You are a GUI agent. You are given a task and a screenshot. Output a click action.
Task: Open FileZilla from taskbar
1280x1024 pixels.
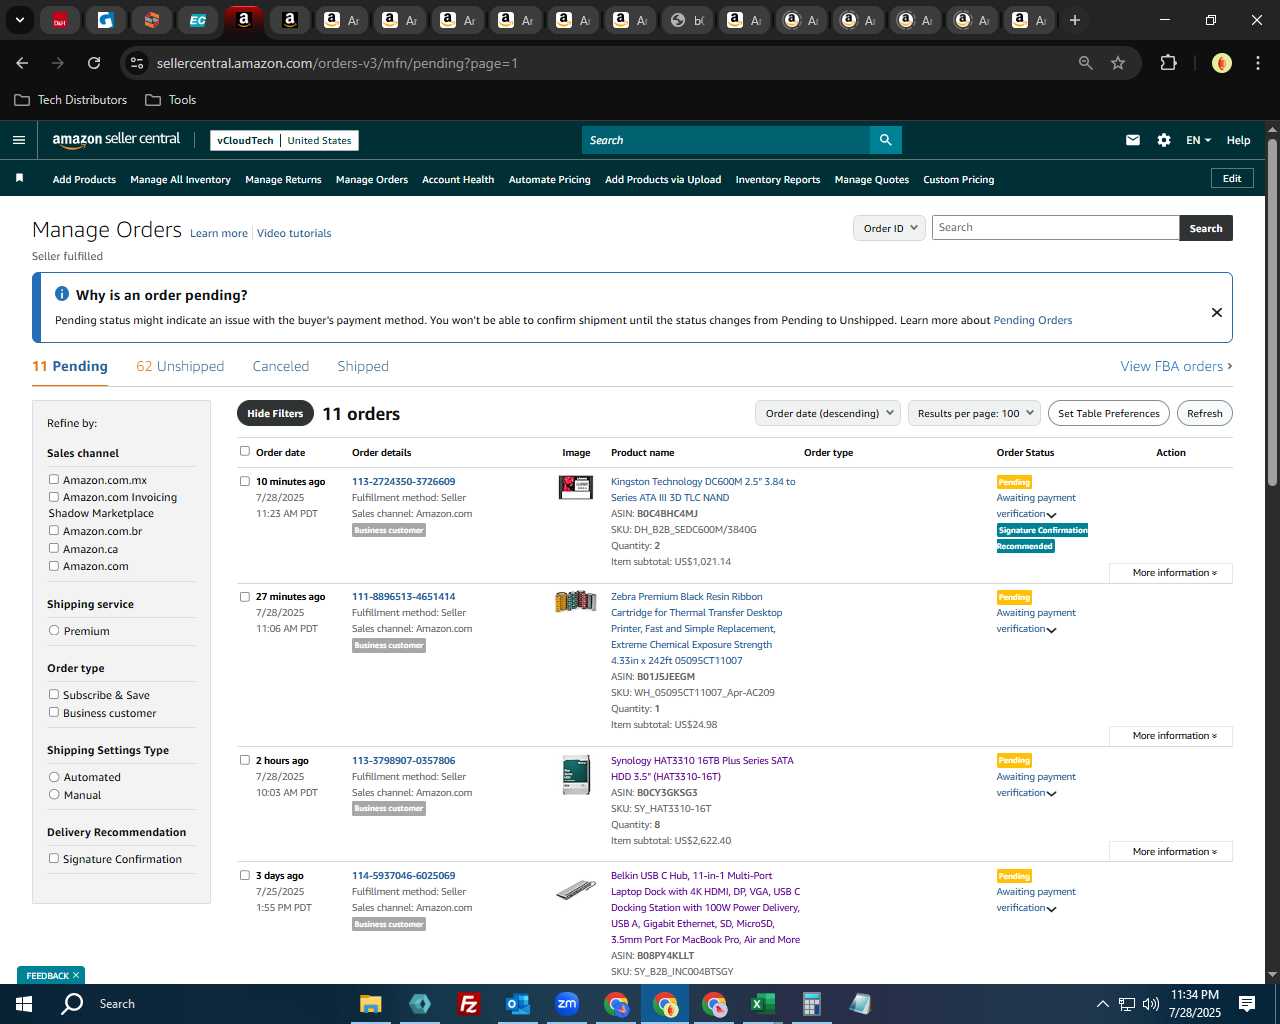pos(468,1004)
